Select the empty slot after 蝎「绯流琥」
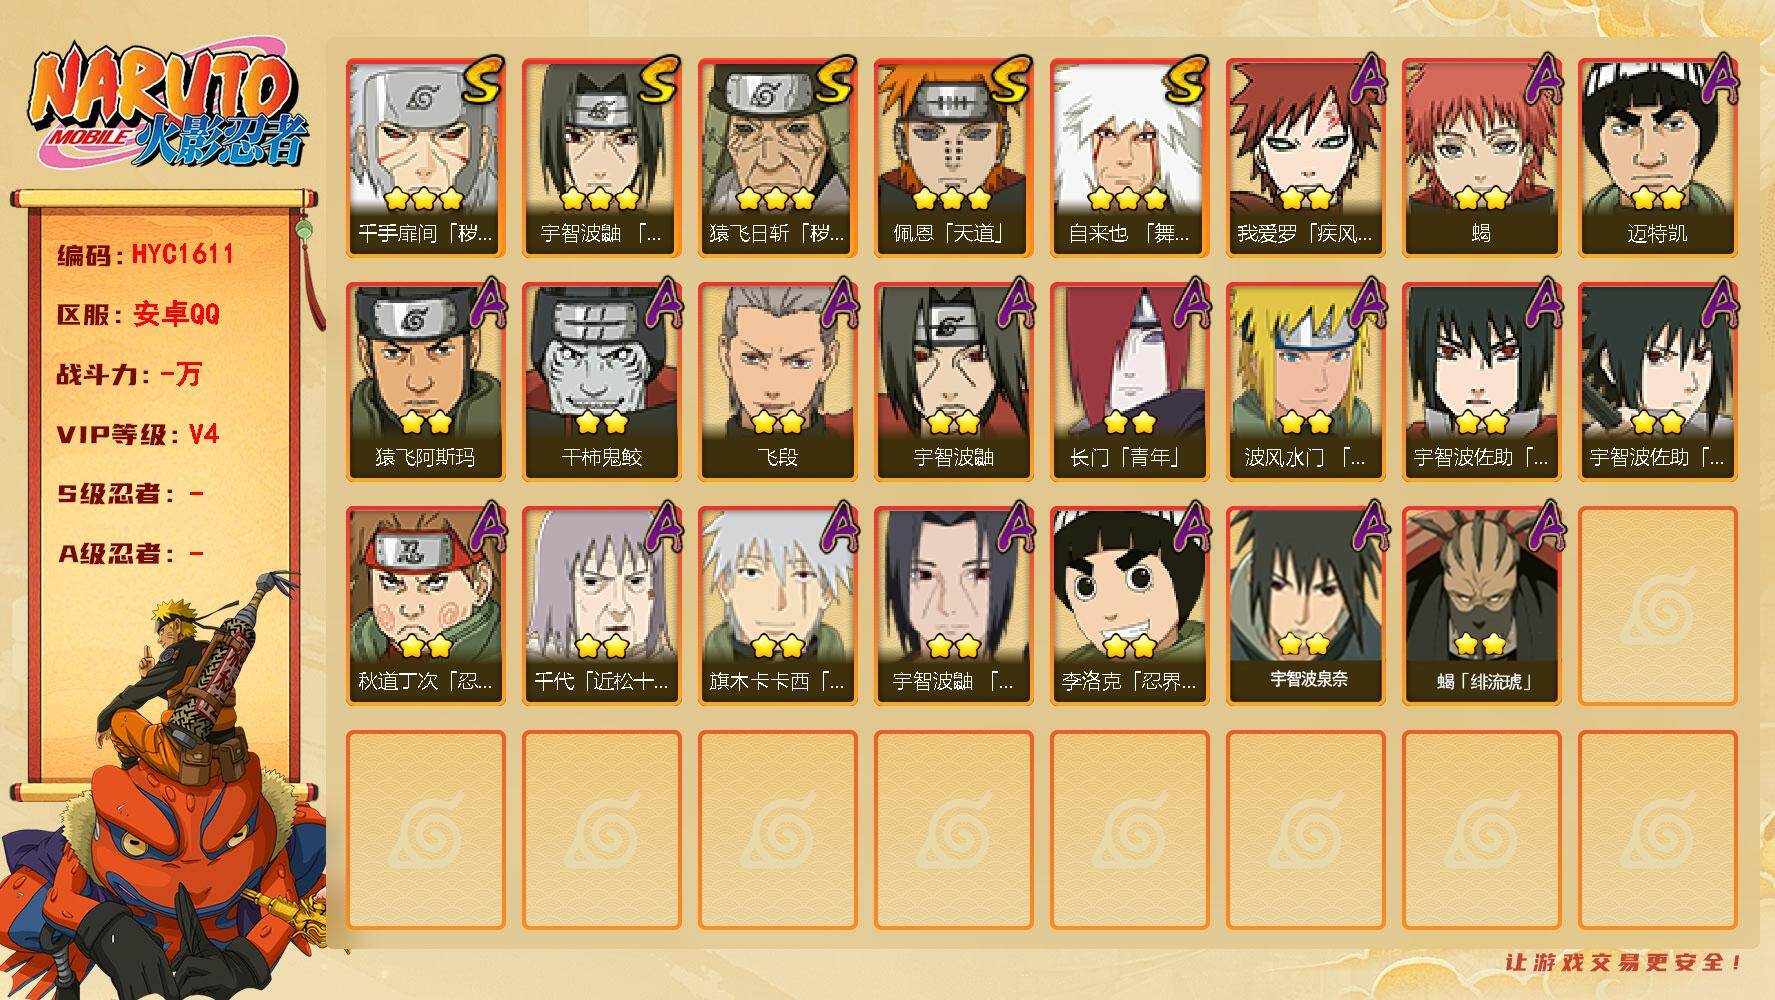Screen dimensions: 1775x1000 pos(1657,606)
